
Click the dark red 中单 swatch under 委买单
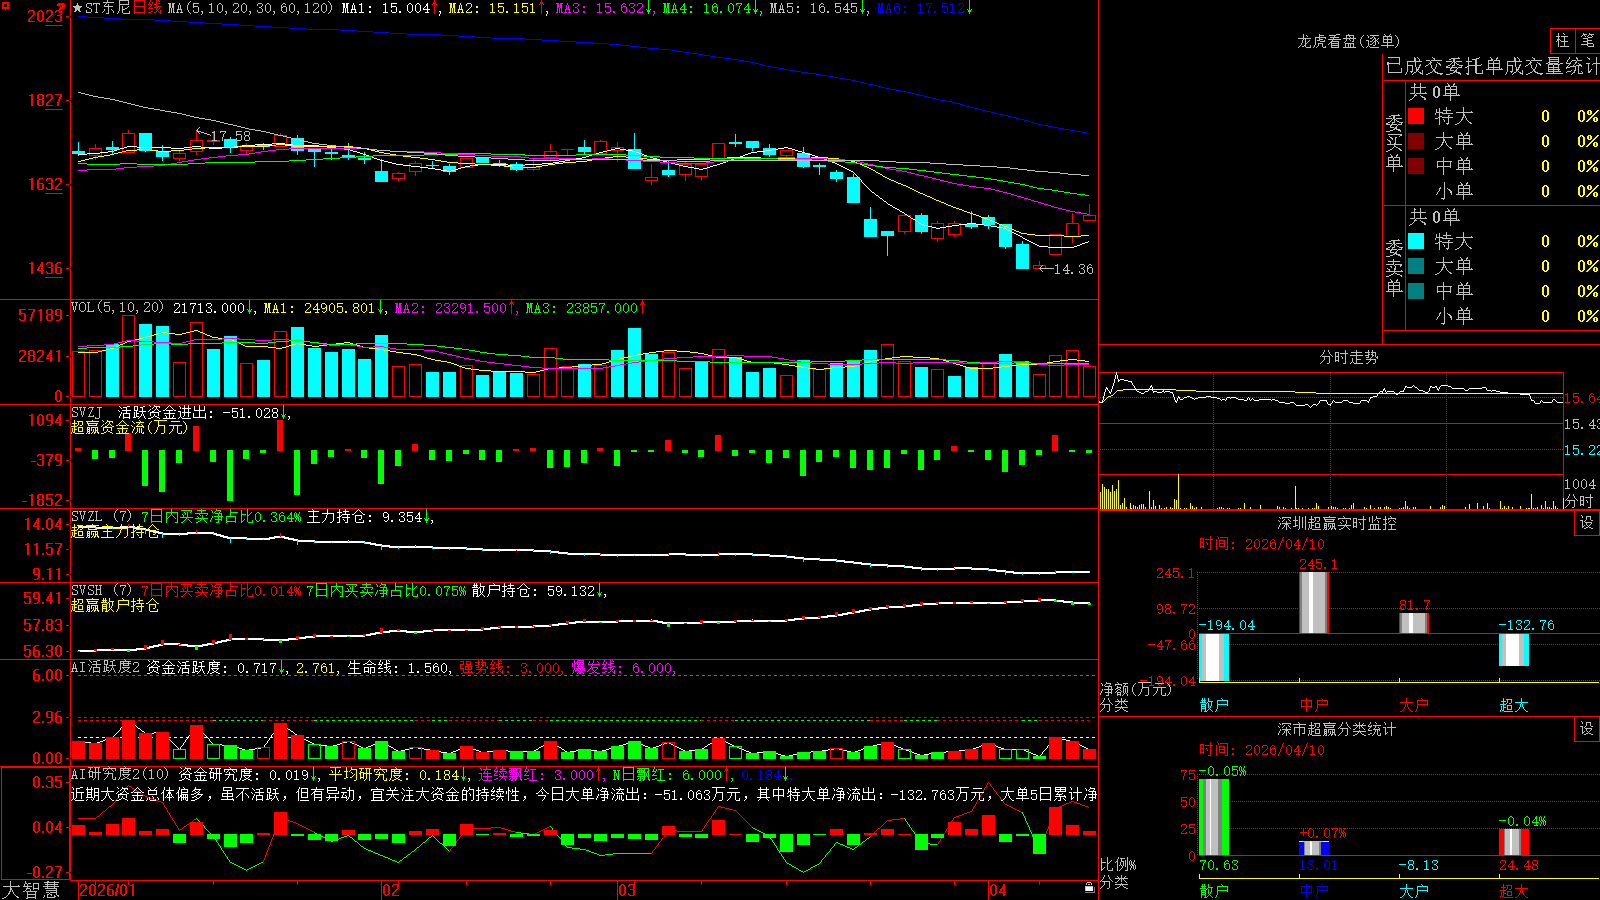1416,165
